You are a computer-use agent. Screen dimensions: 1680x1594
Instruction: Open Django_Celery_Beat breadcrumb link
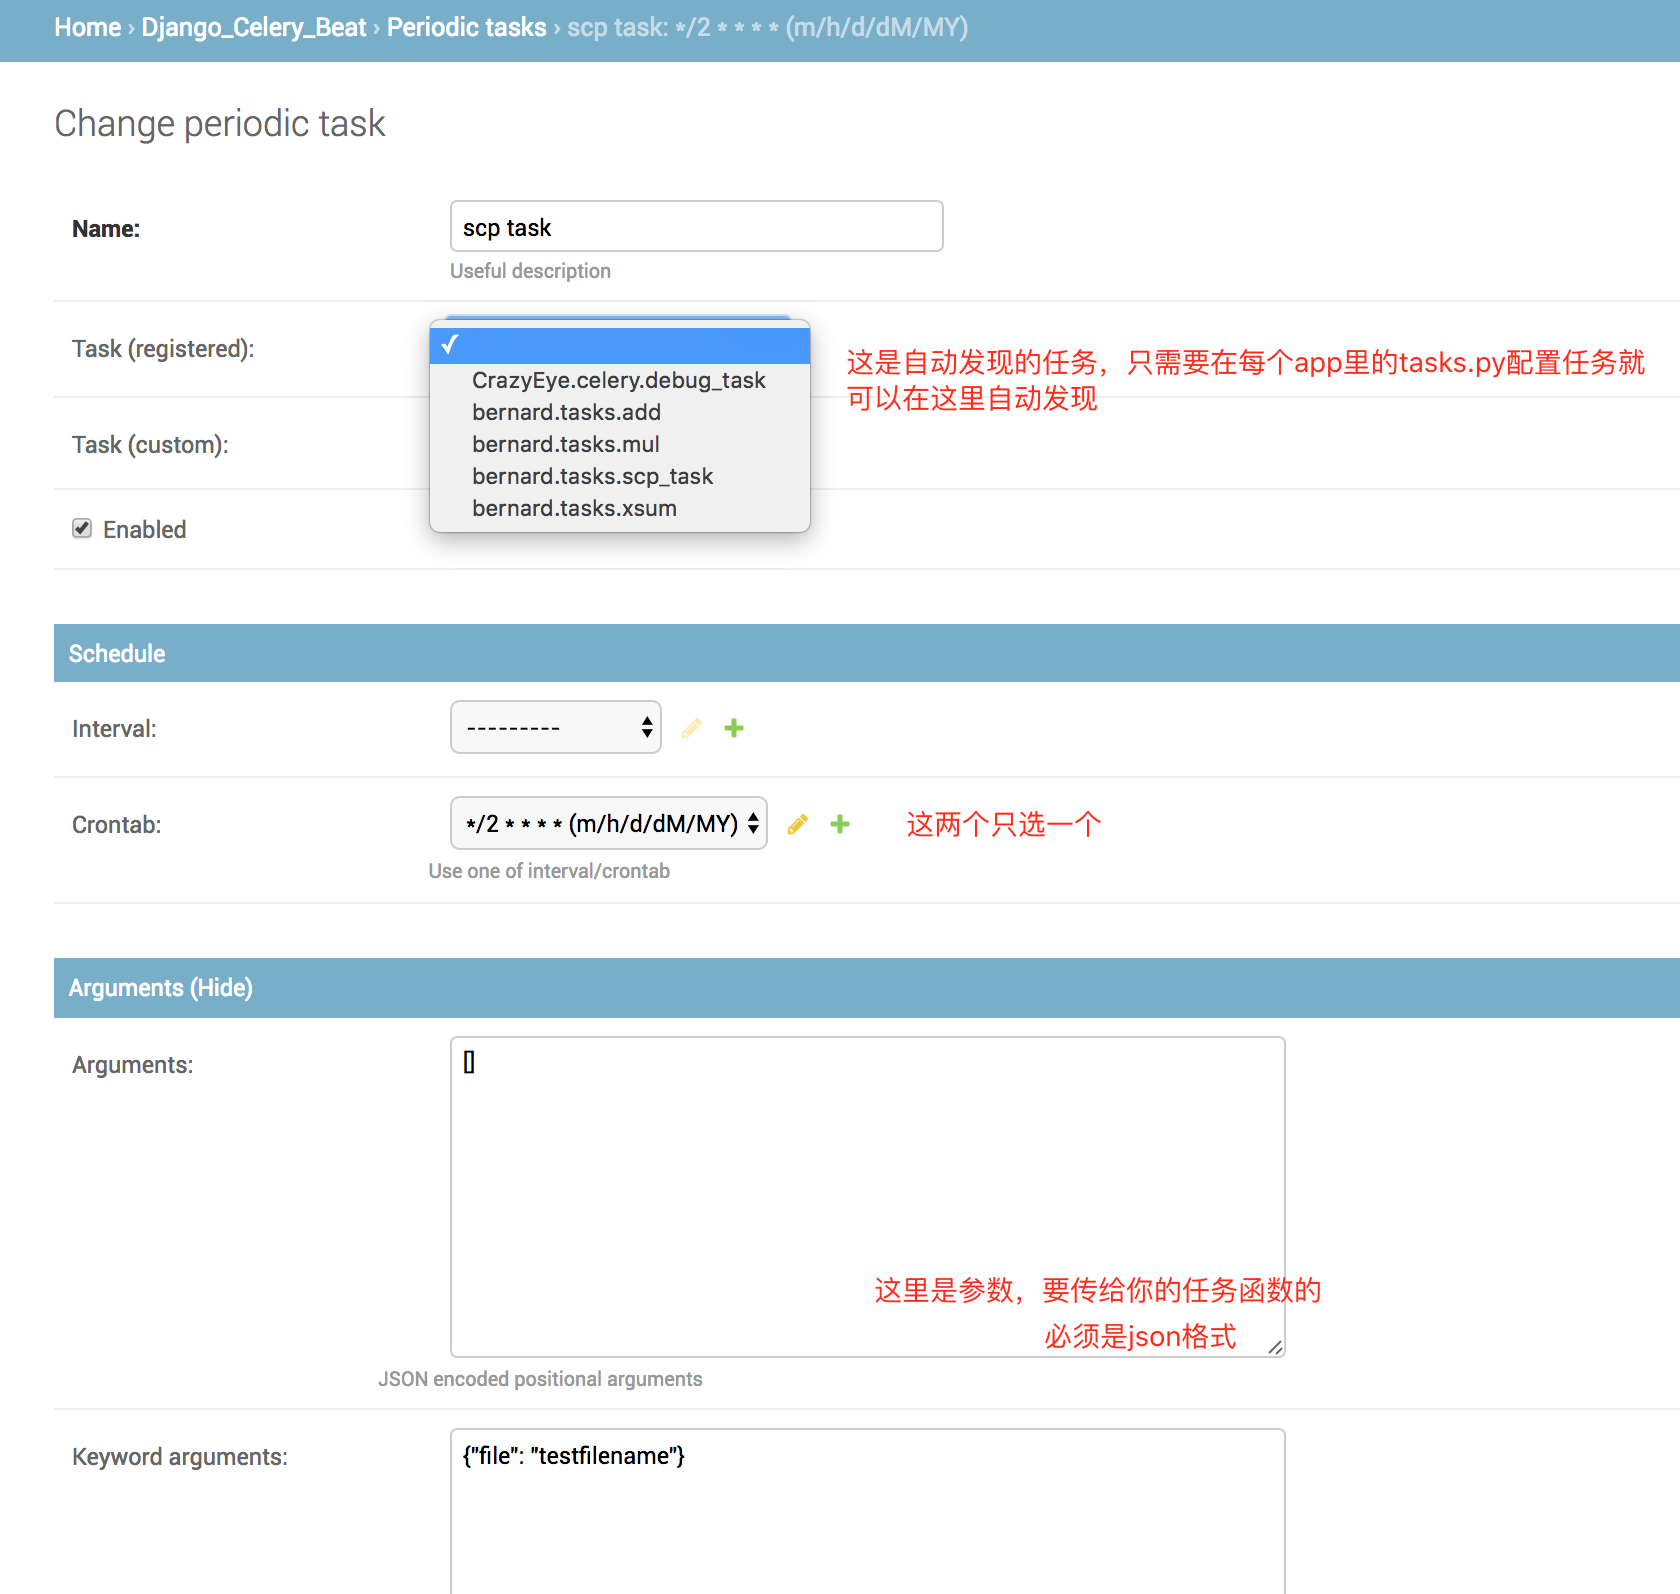254,28
